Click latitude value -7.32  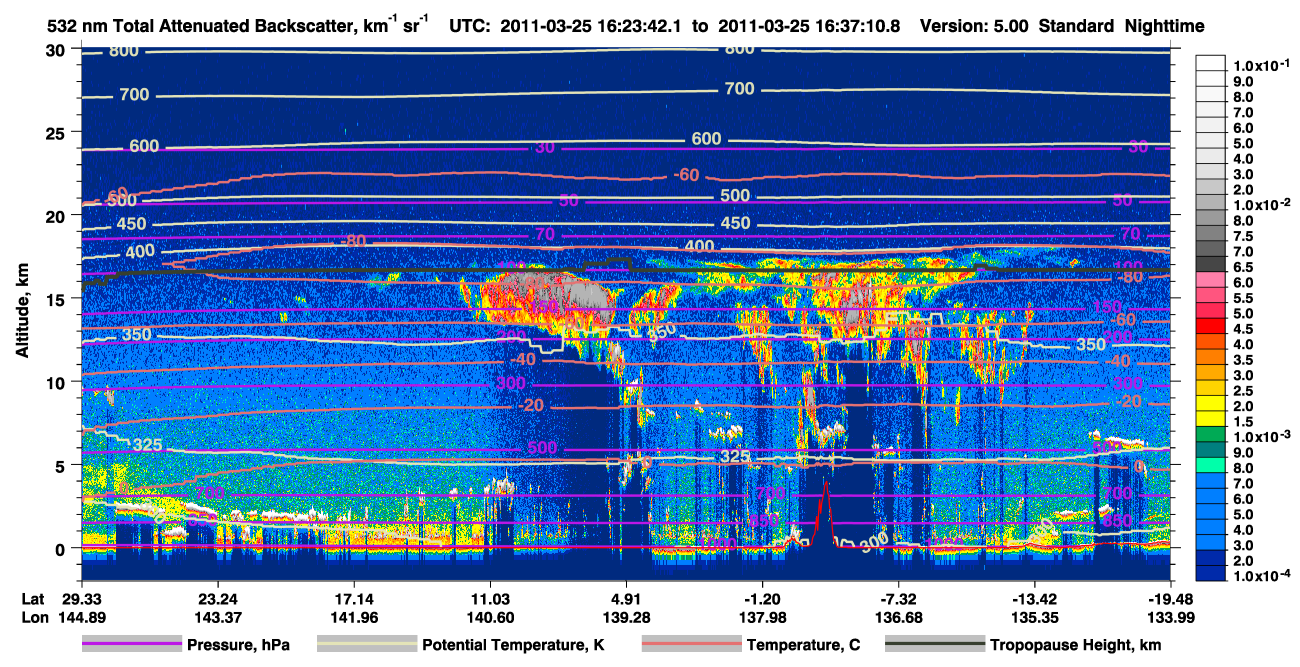[x=899, y=599]
